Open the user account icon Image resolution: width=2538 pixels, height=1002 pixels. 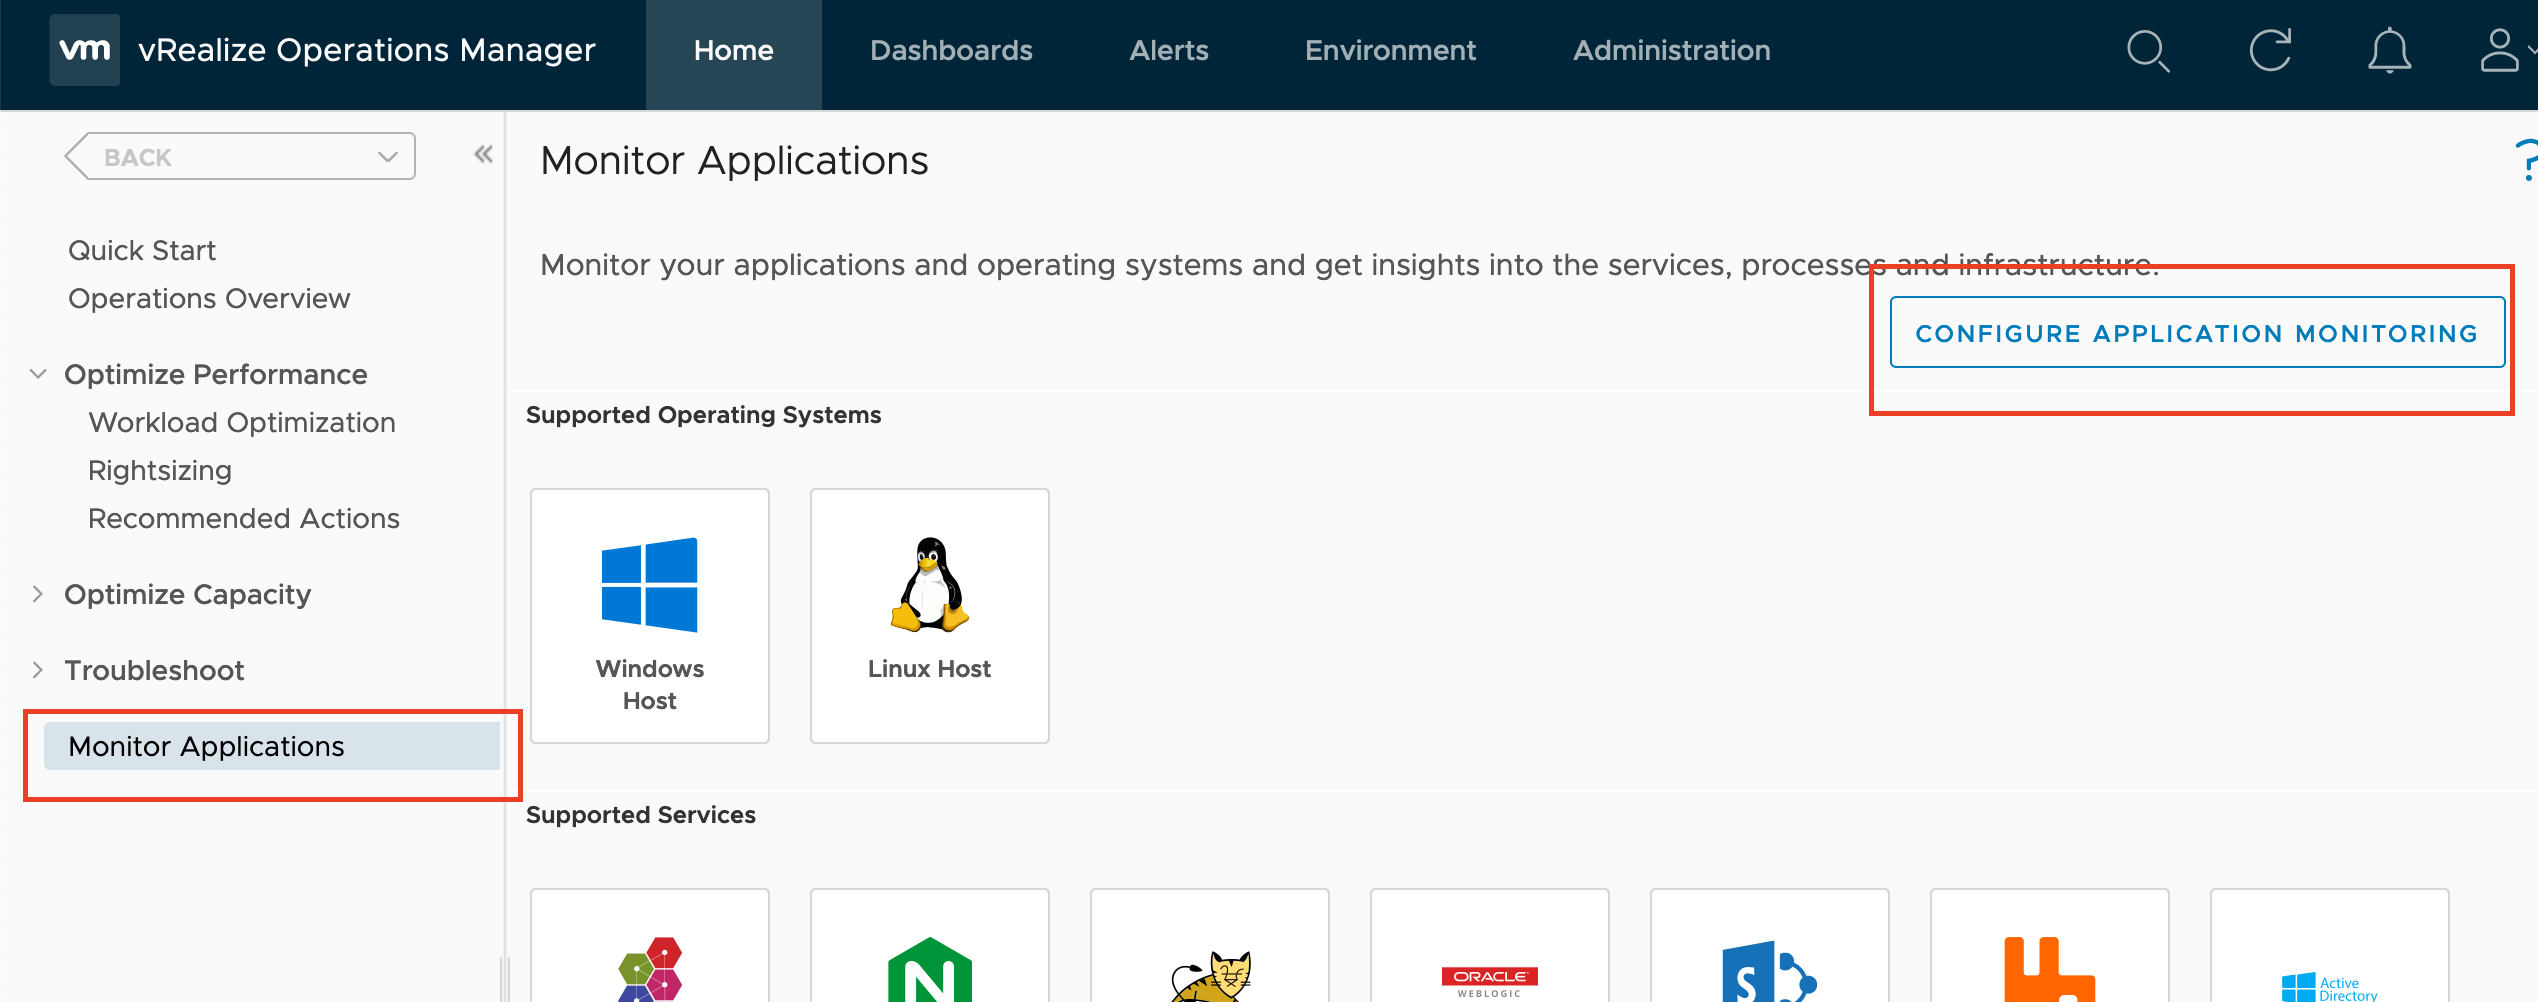pyautogui.click(x=2500, y=51)
